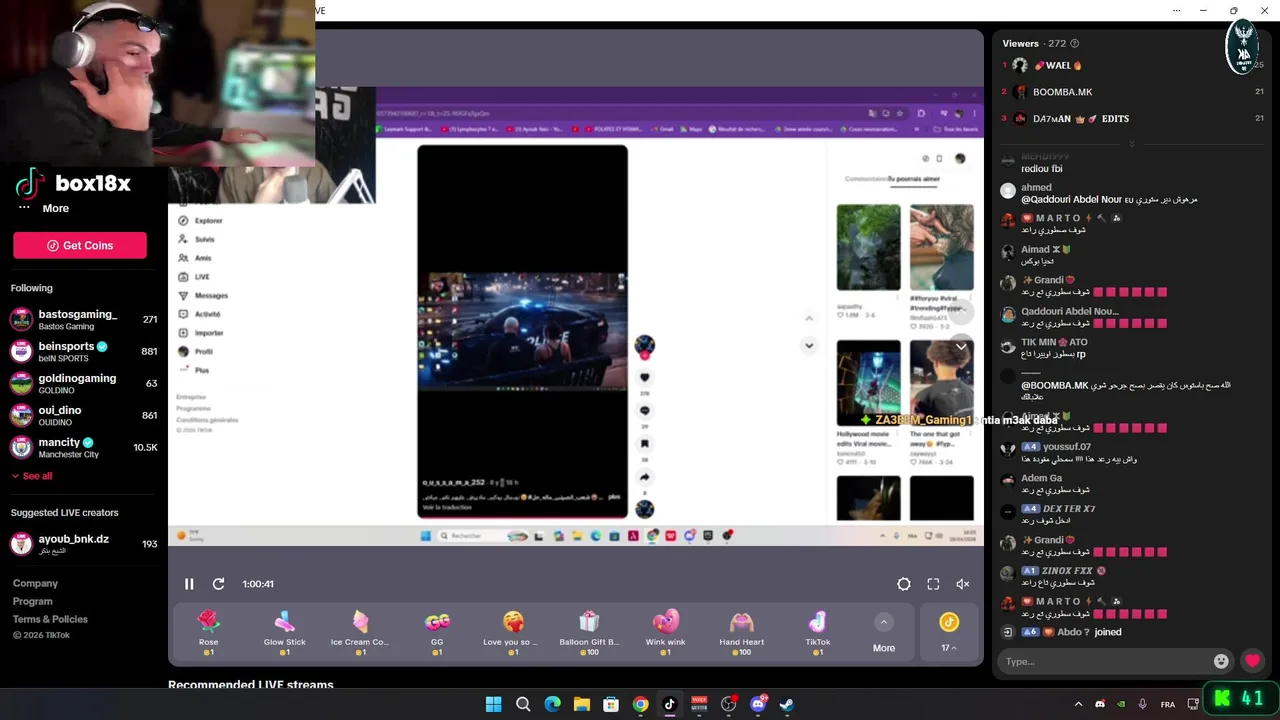This screenshot has height=720, width=1280.
Task: Expand See all following list
Action: click(32, 476)
